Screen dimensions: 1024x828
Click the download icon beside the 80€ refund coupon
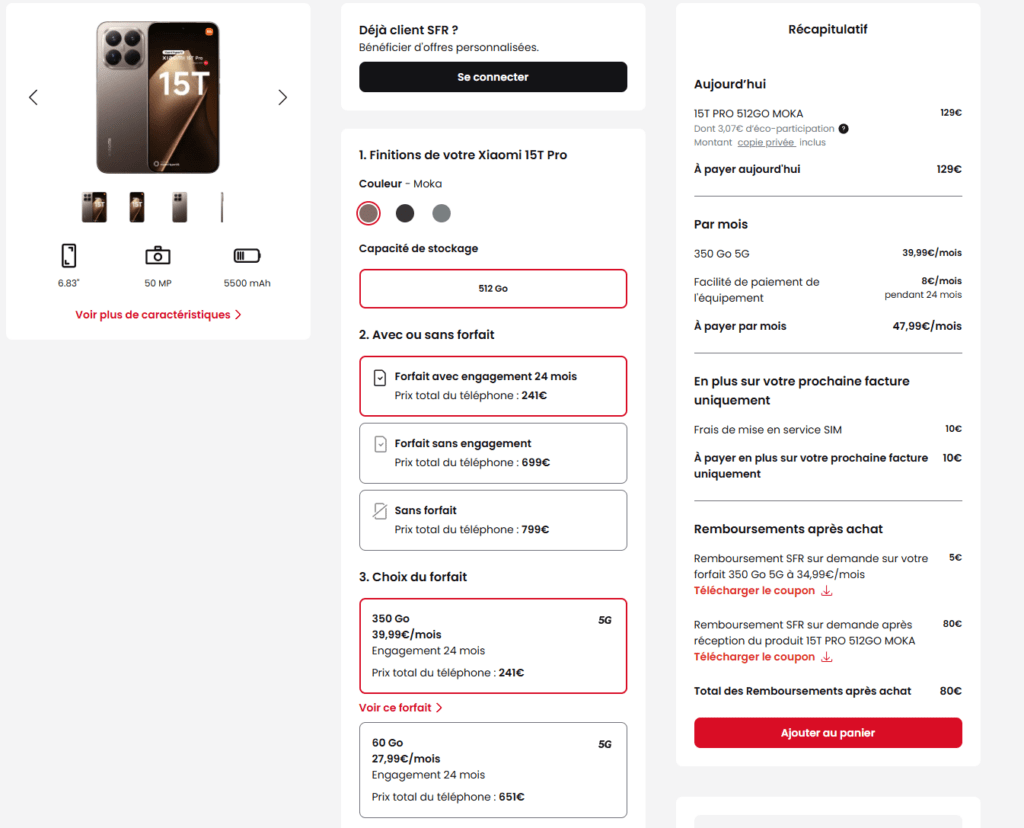point(827,657)
